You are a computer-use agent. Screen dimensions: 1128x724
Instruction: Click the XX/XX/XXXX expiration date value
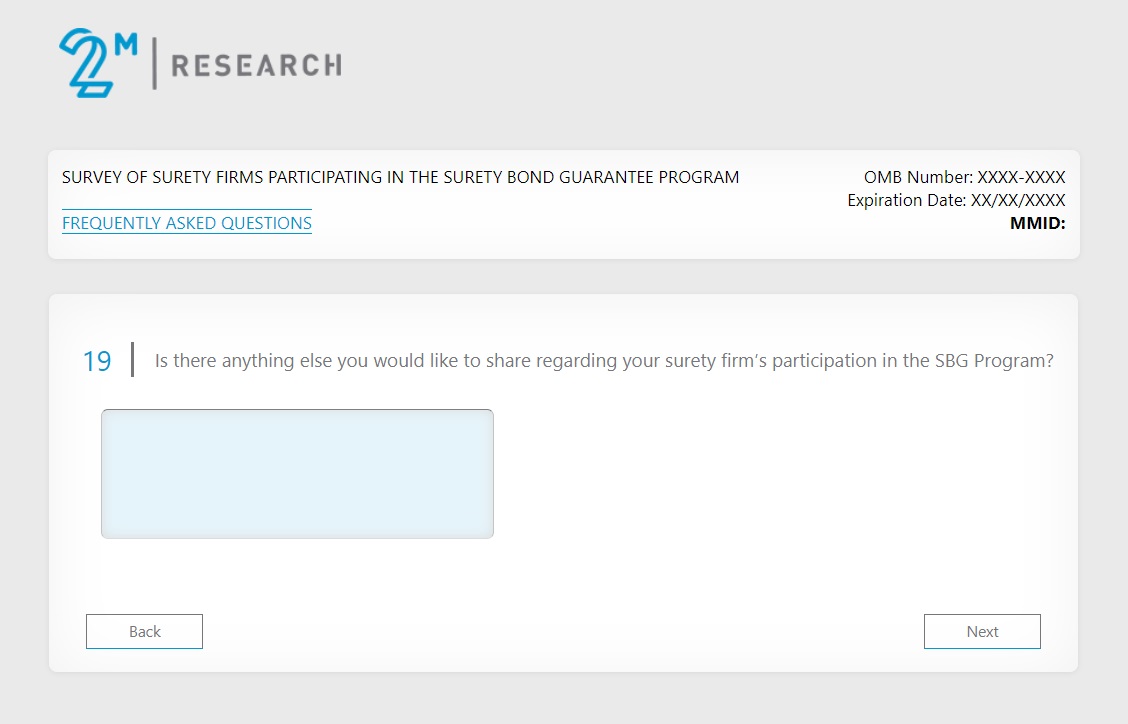1018,200
